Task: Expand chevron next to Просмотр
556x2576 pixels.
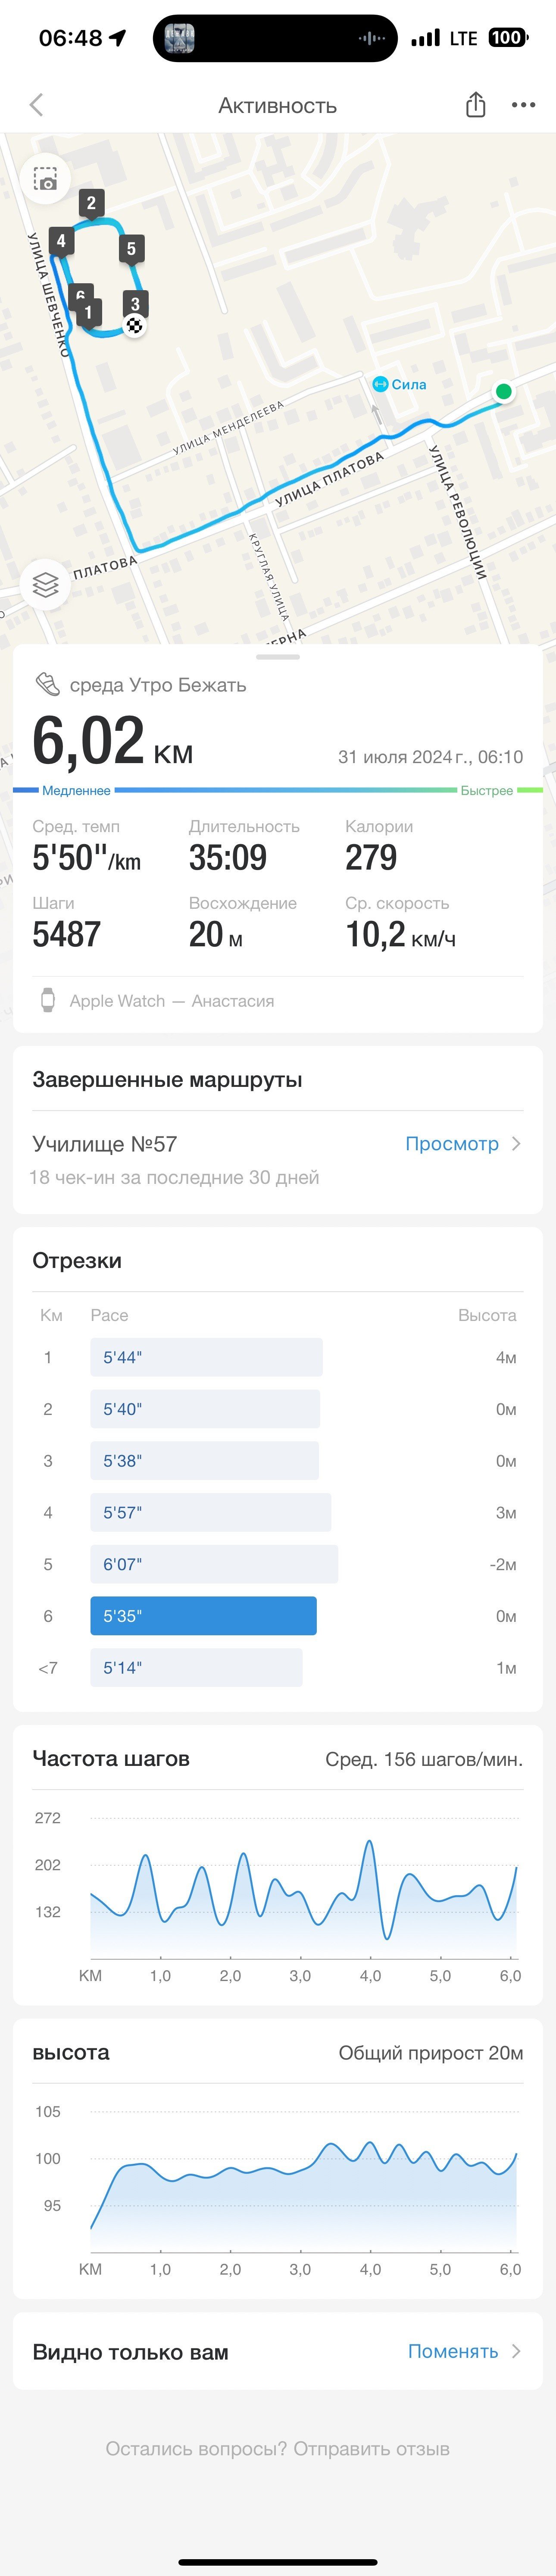Action: coord(516,1143)
